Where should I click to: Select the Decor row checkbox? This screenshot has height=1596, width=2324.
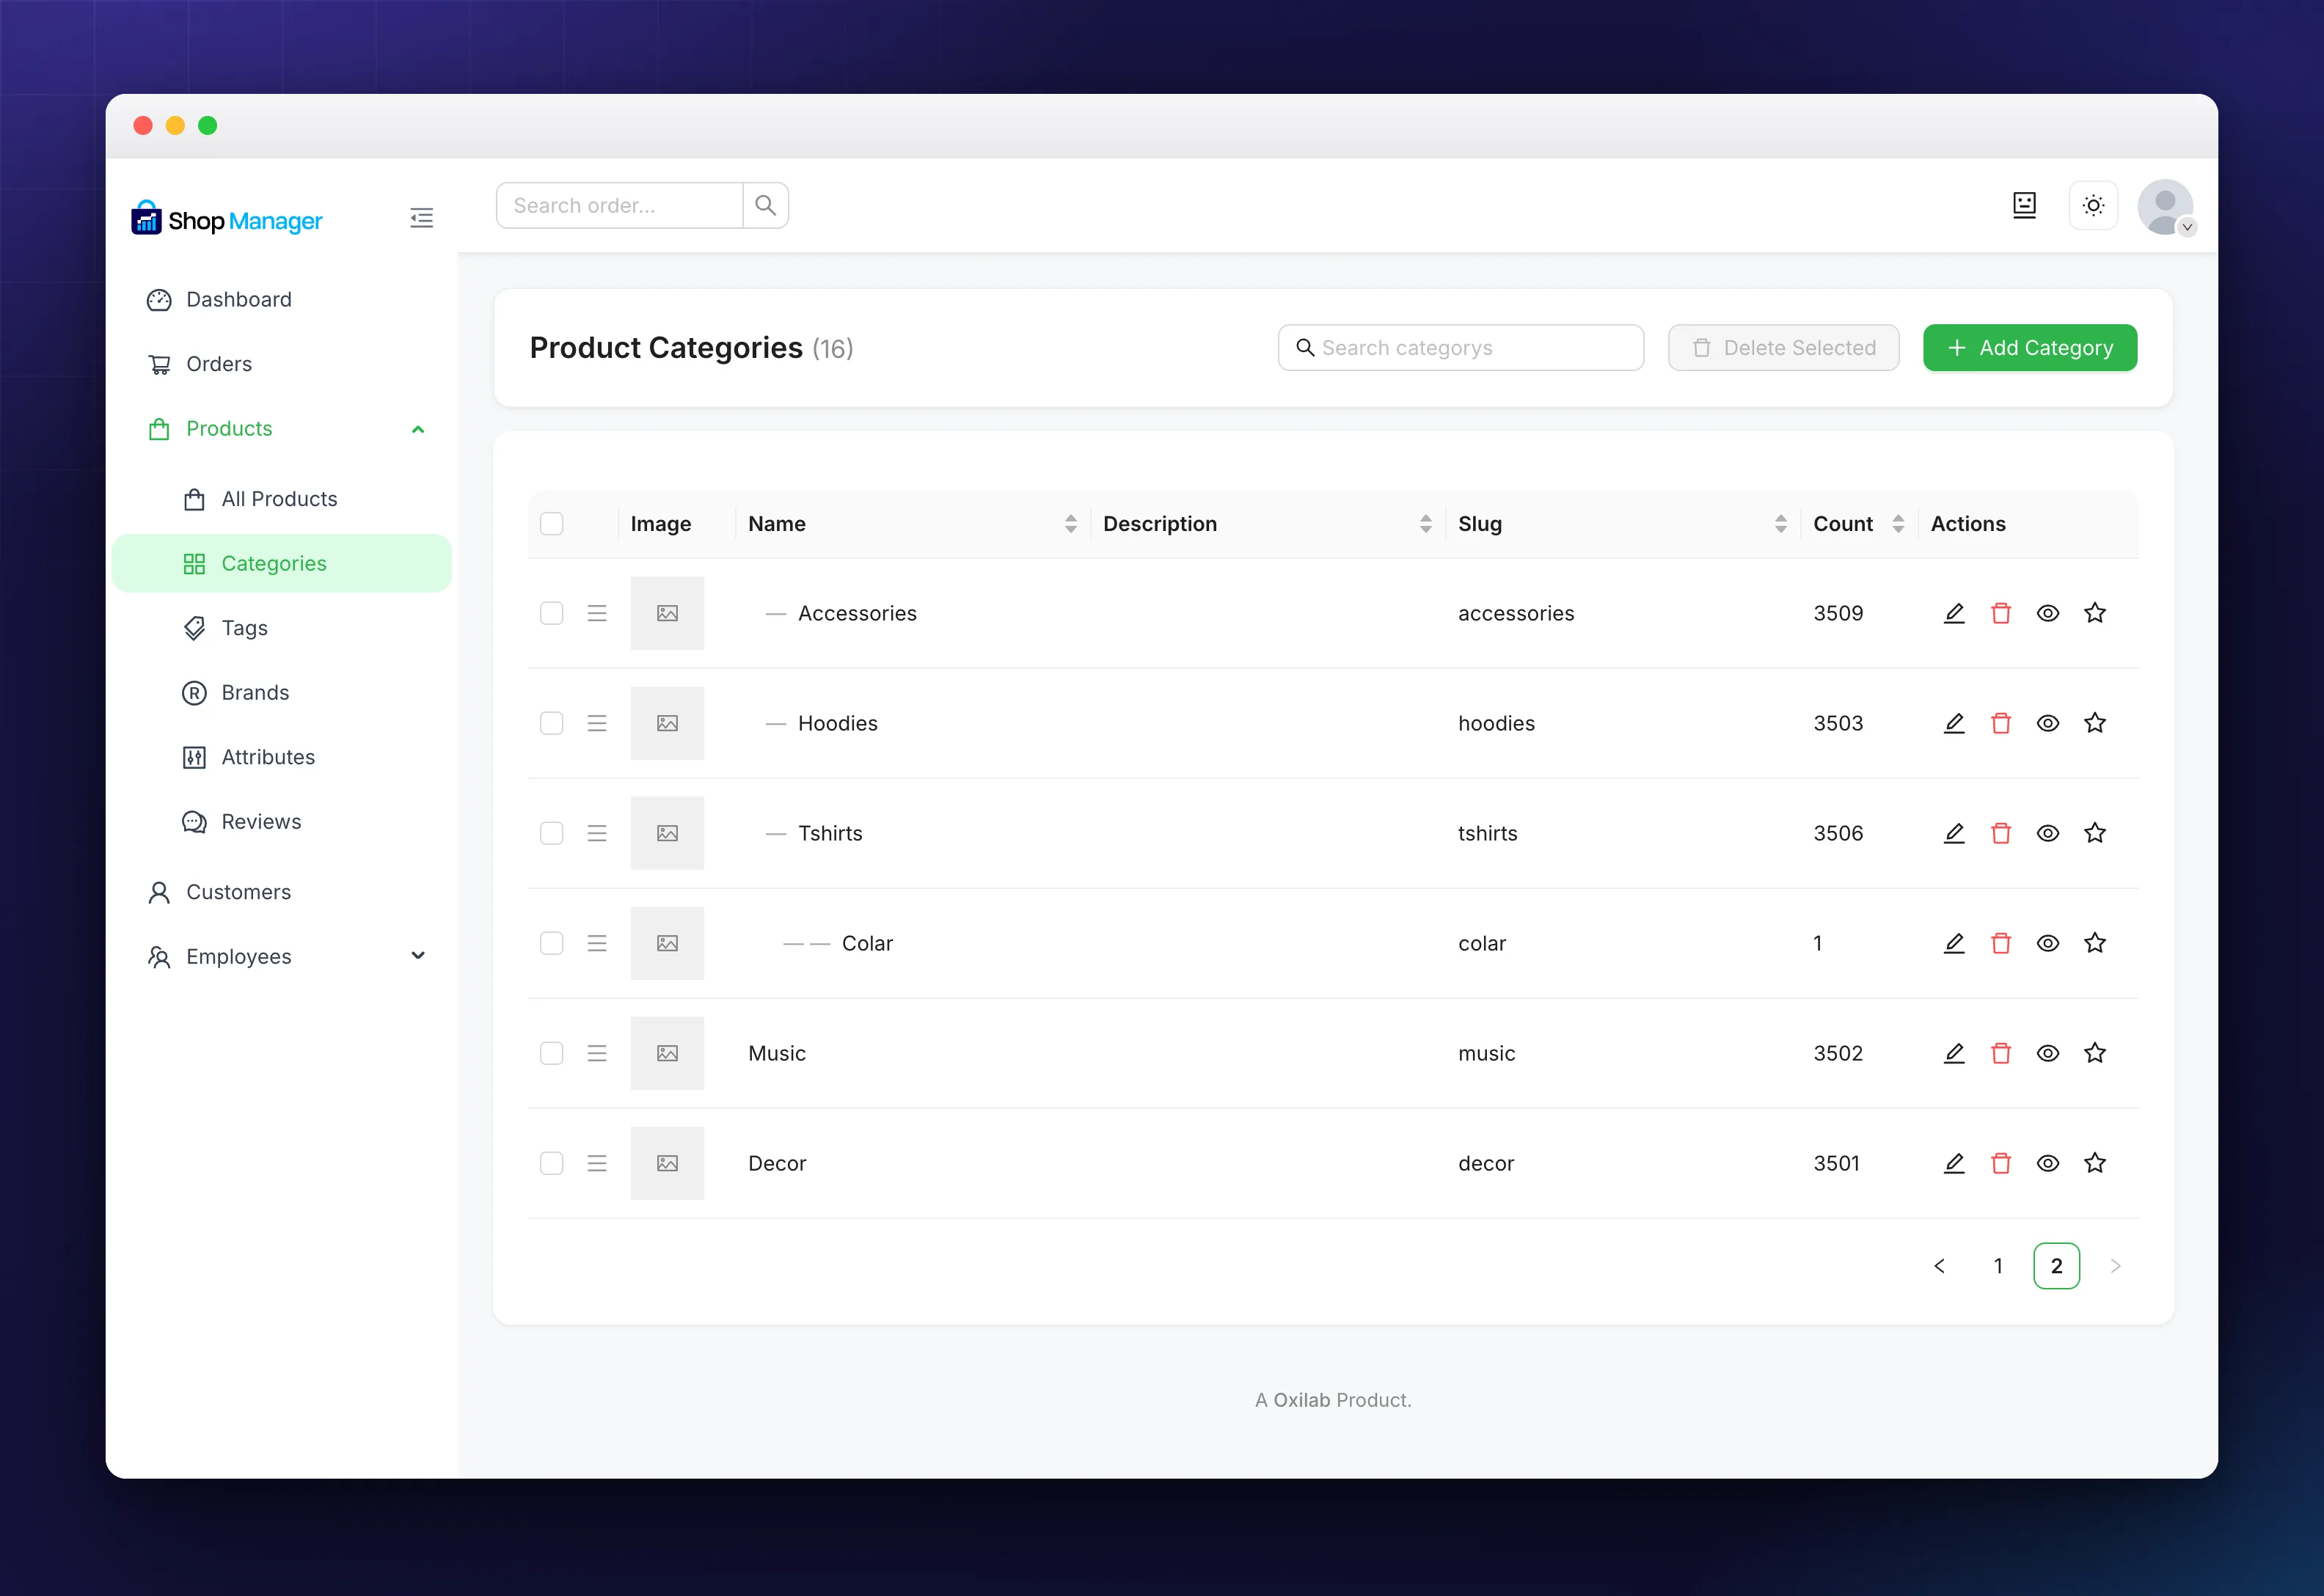(x=552, y=1163)
